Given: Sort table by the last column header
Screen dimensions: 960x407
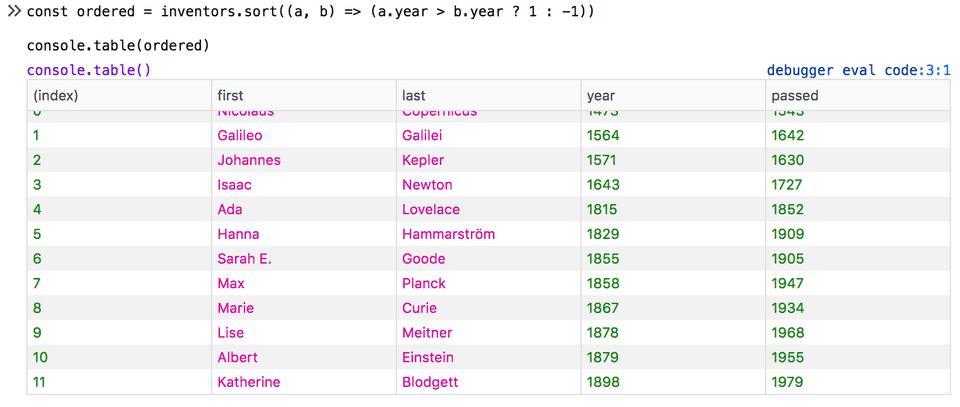Looking at the screenshot, I should click(x=414, y=96).
